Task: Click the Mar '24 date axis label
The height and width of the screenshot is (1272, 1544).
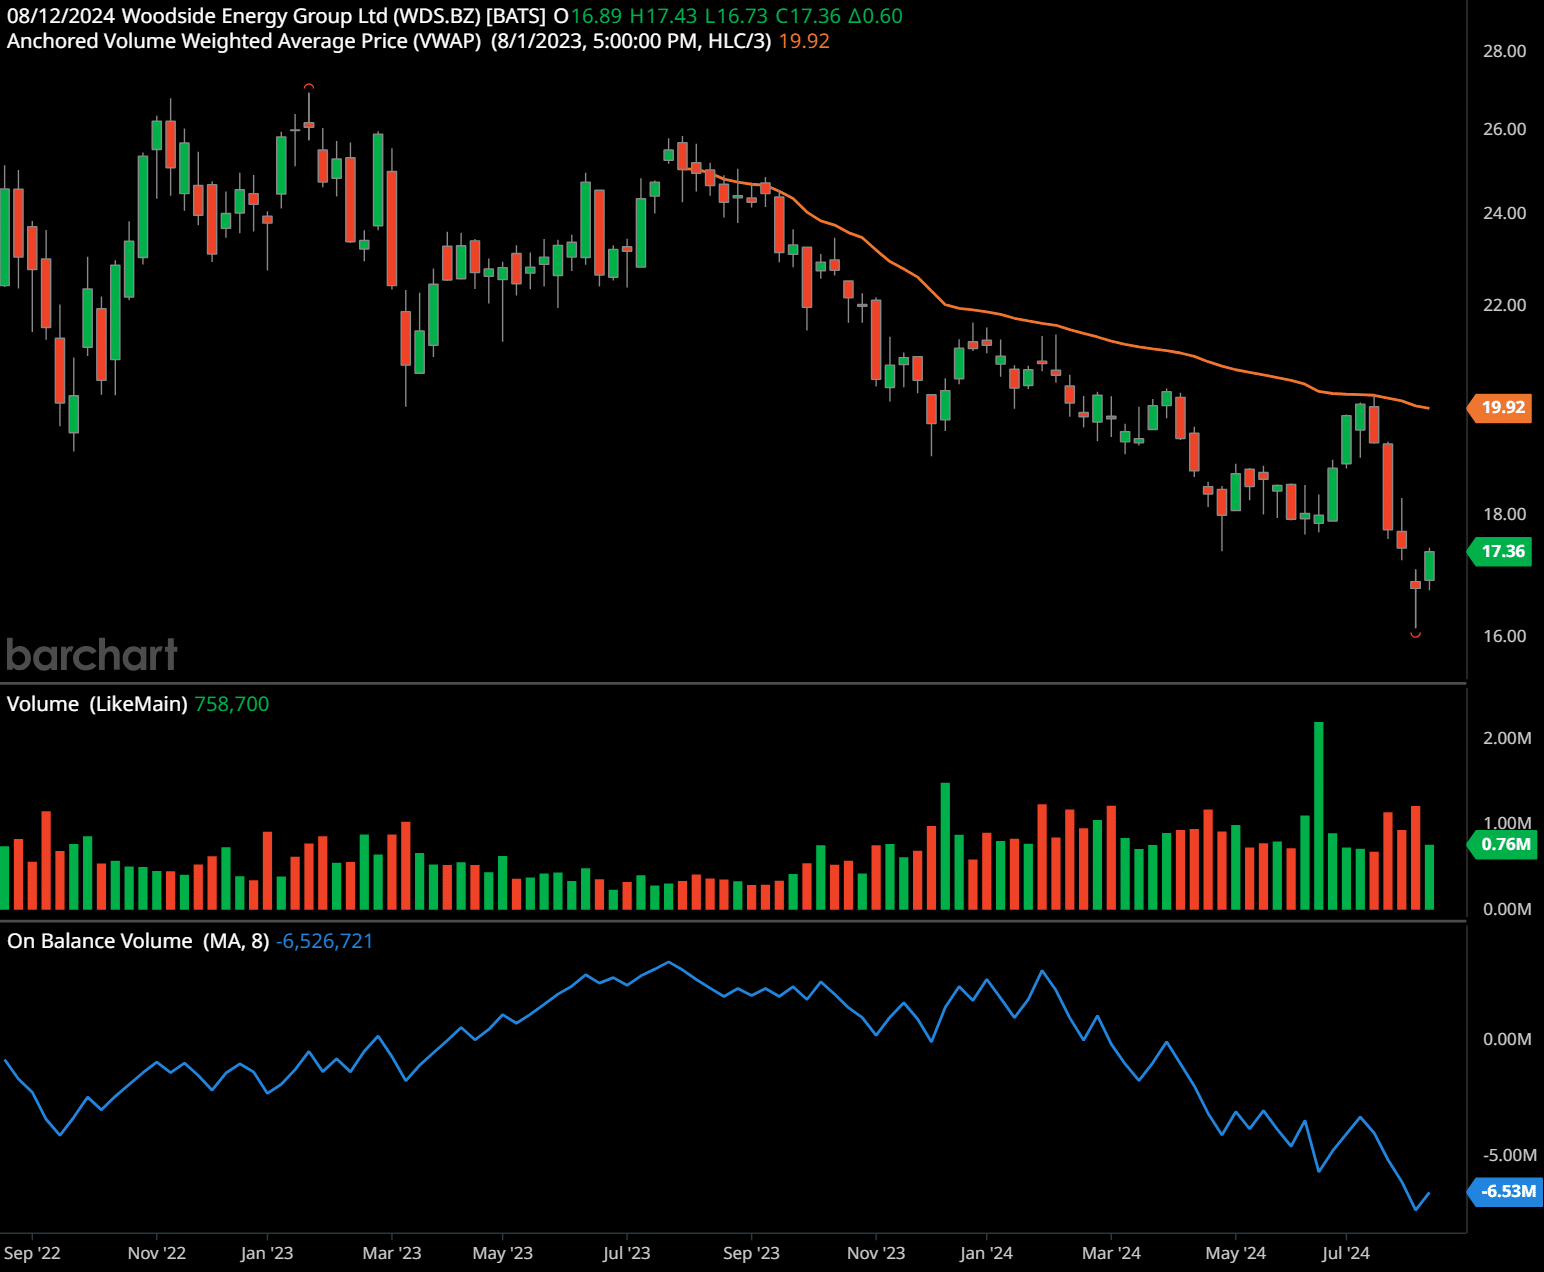Action: pos(1111,1253)
